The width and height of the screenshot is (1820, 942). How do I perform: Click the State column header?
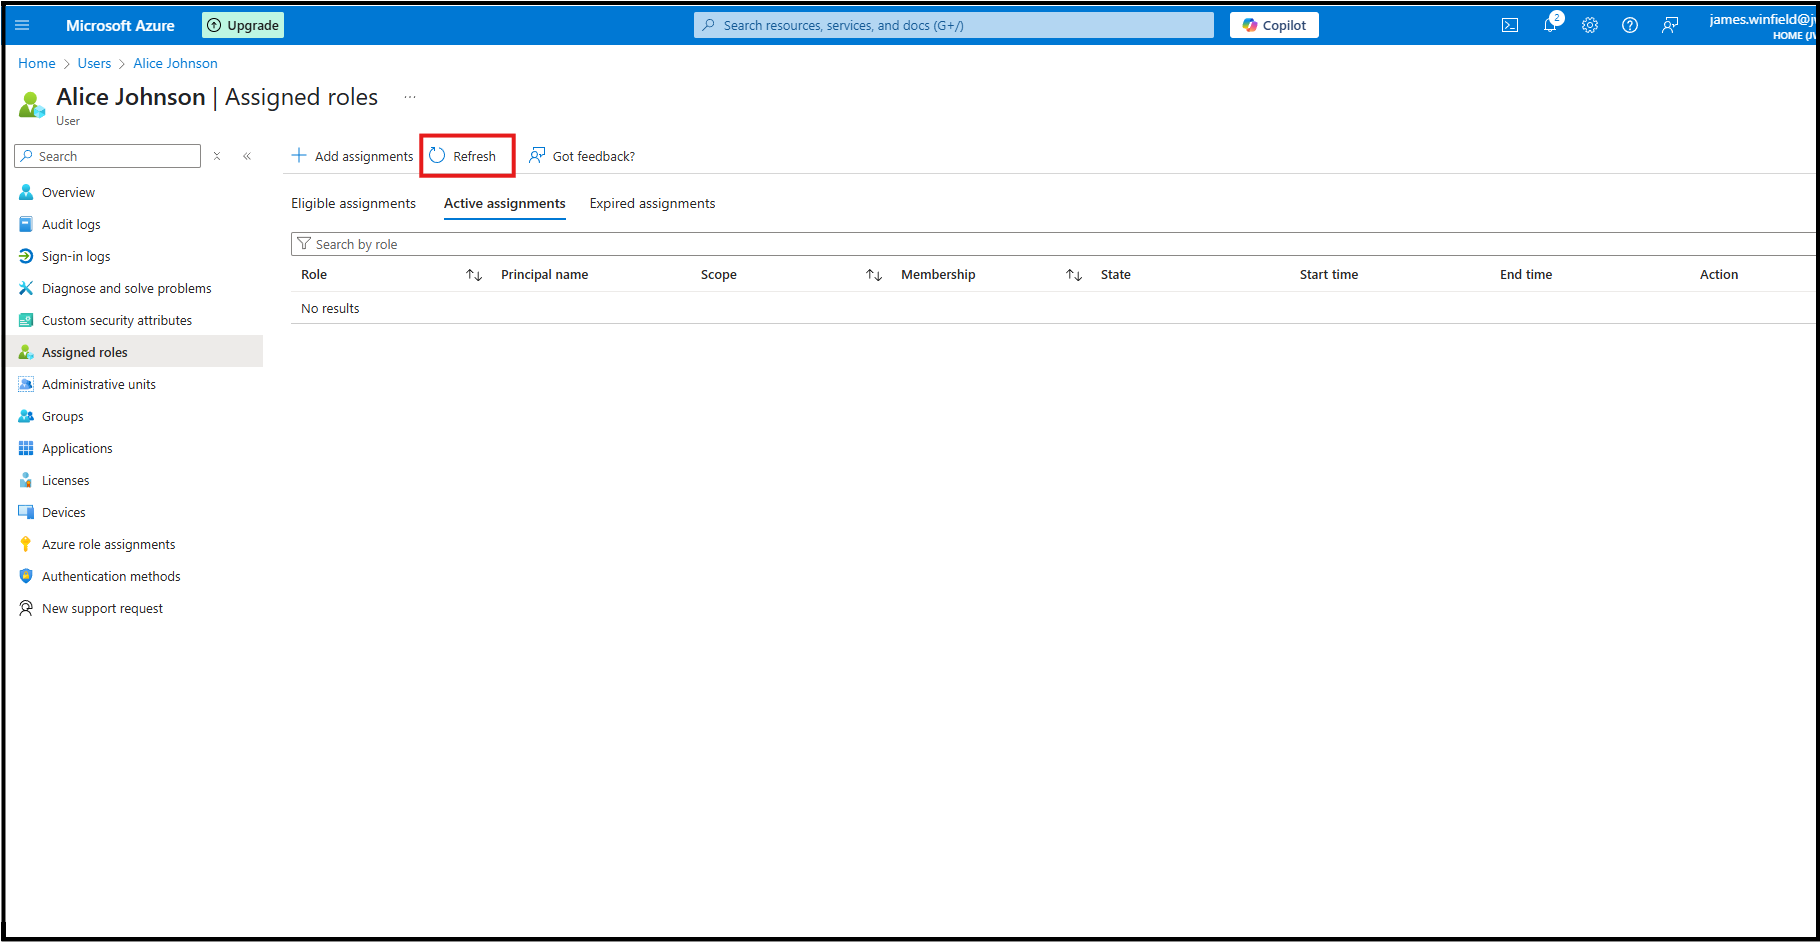(1116, 275)
